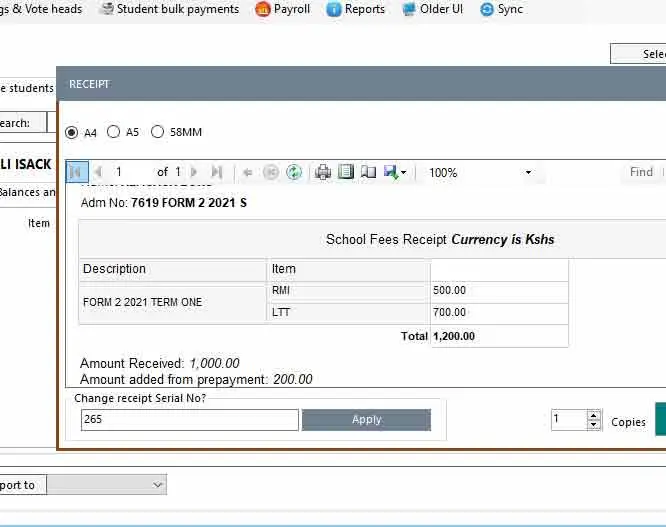Click the receipt serial number field

pos(190,420)
